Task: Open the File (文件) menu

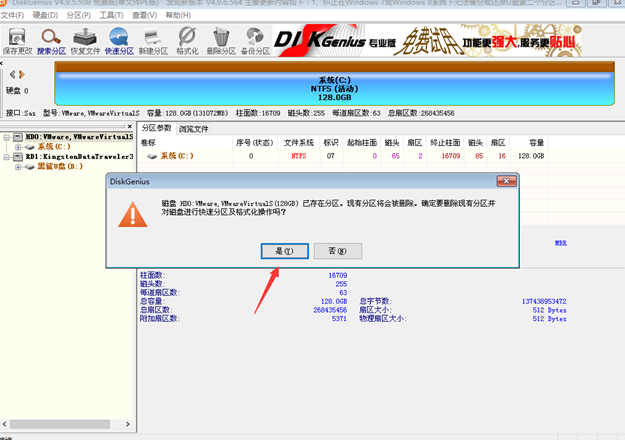Action: (x=12, y=15)
